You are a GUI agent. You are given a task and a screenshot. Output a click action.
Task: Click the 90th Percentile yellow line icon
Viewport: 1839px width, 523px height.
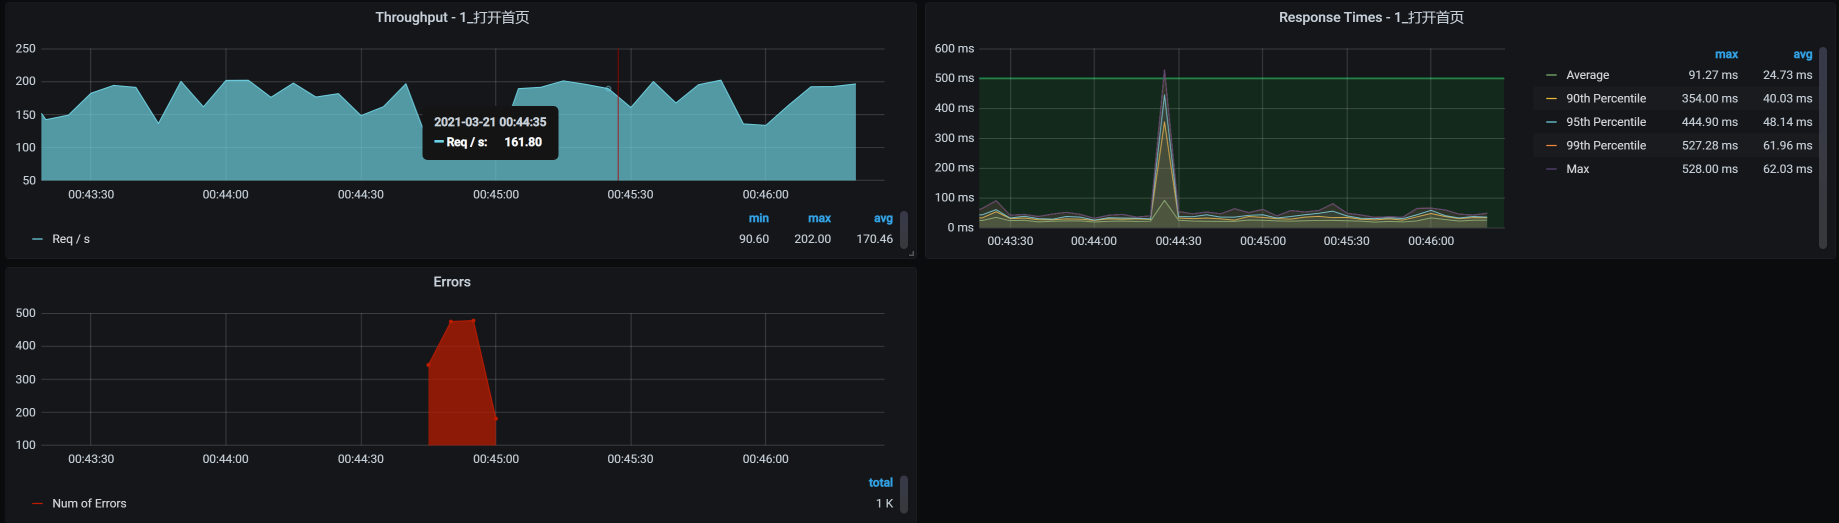(1551, 99)
